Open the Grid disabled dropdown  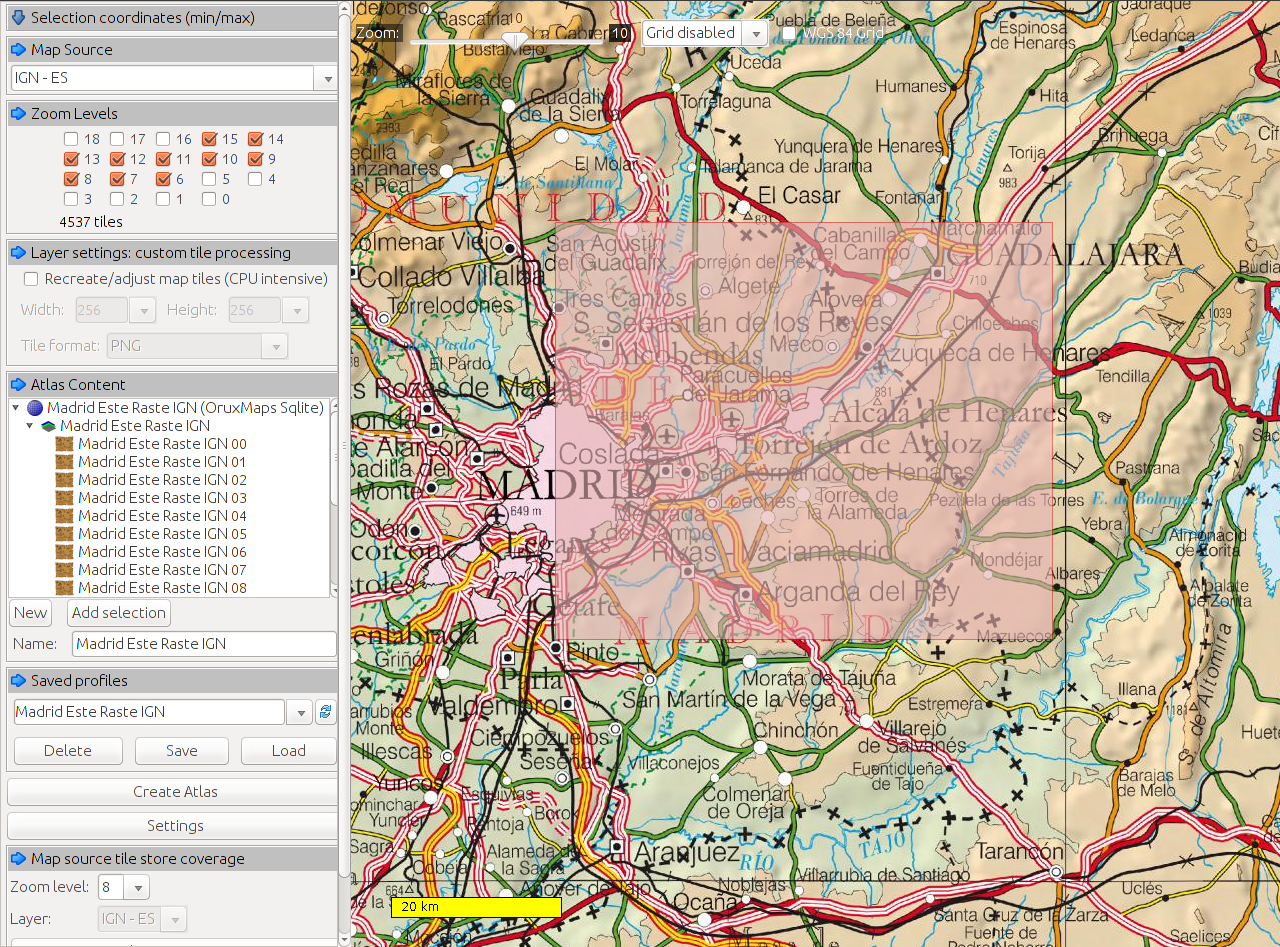(756, 33)
